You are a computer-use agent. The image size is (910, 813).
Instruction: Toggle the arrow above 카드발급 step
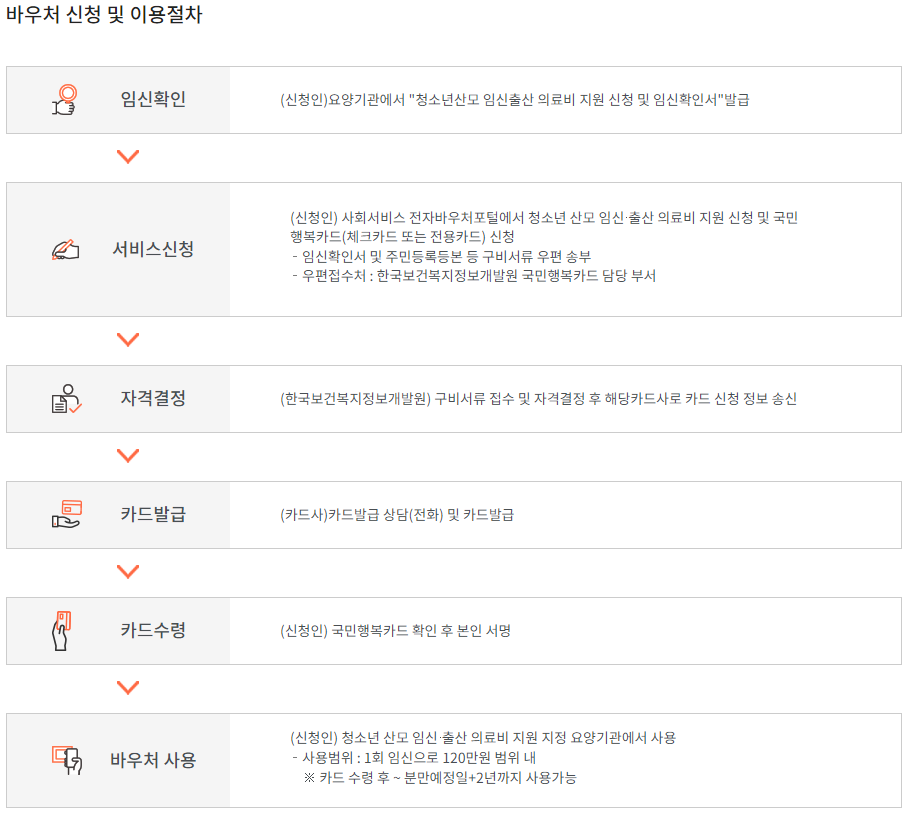click(128, 455)
